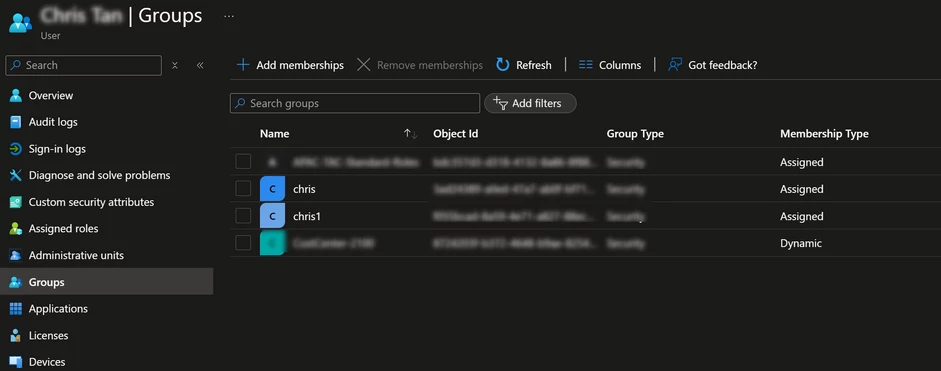
Task: Tick the checkbox for the chris1 group
Action: [243, 216]
